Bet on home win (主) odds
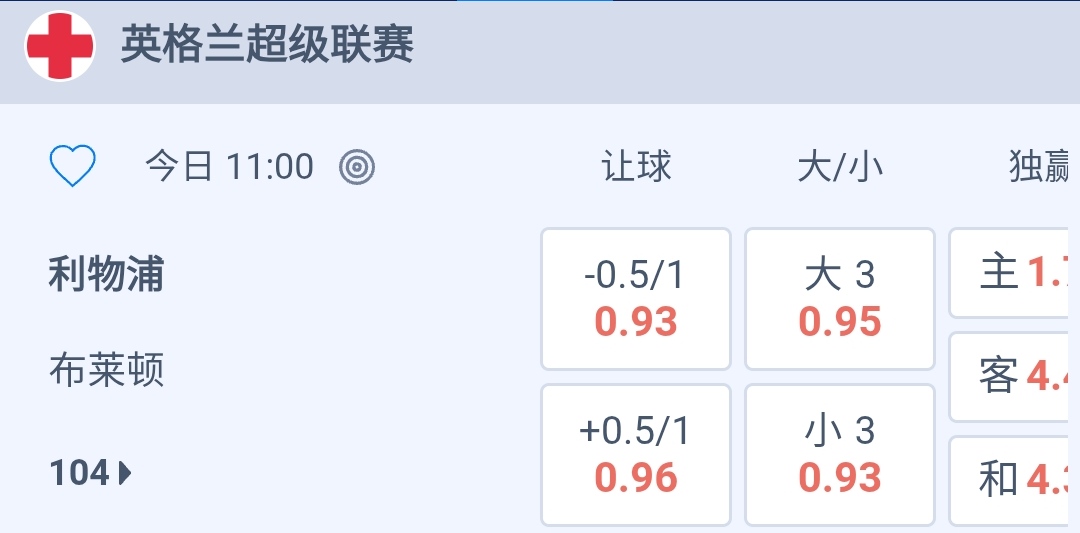This screenshot has height=533, width=1080. point(1014,272)
